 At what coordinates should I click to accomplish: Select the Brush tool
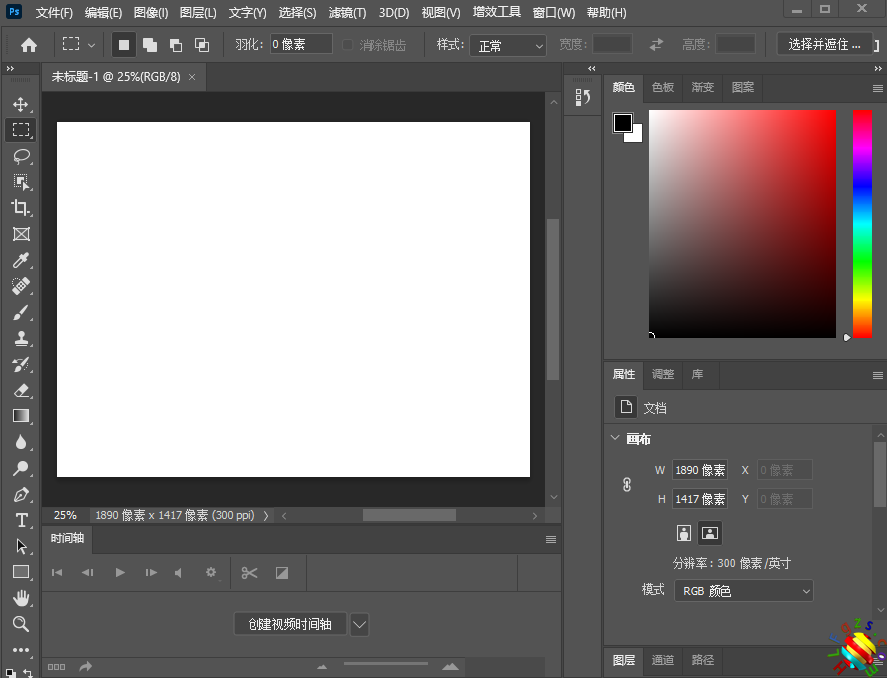21,312
